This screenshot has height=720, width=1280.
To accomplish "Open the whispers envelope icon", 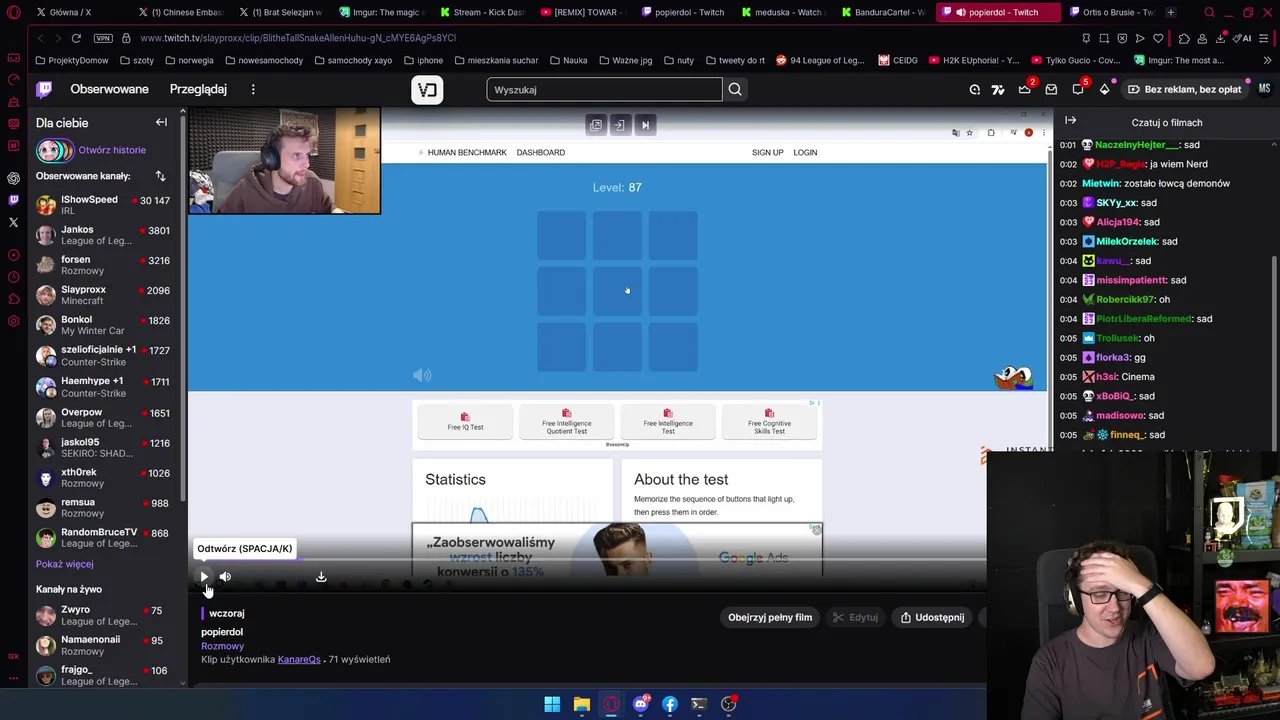I will coord(1051,89).
